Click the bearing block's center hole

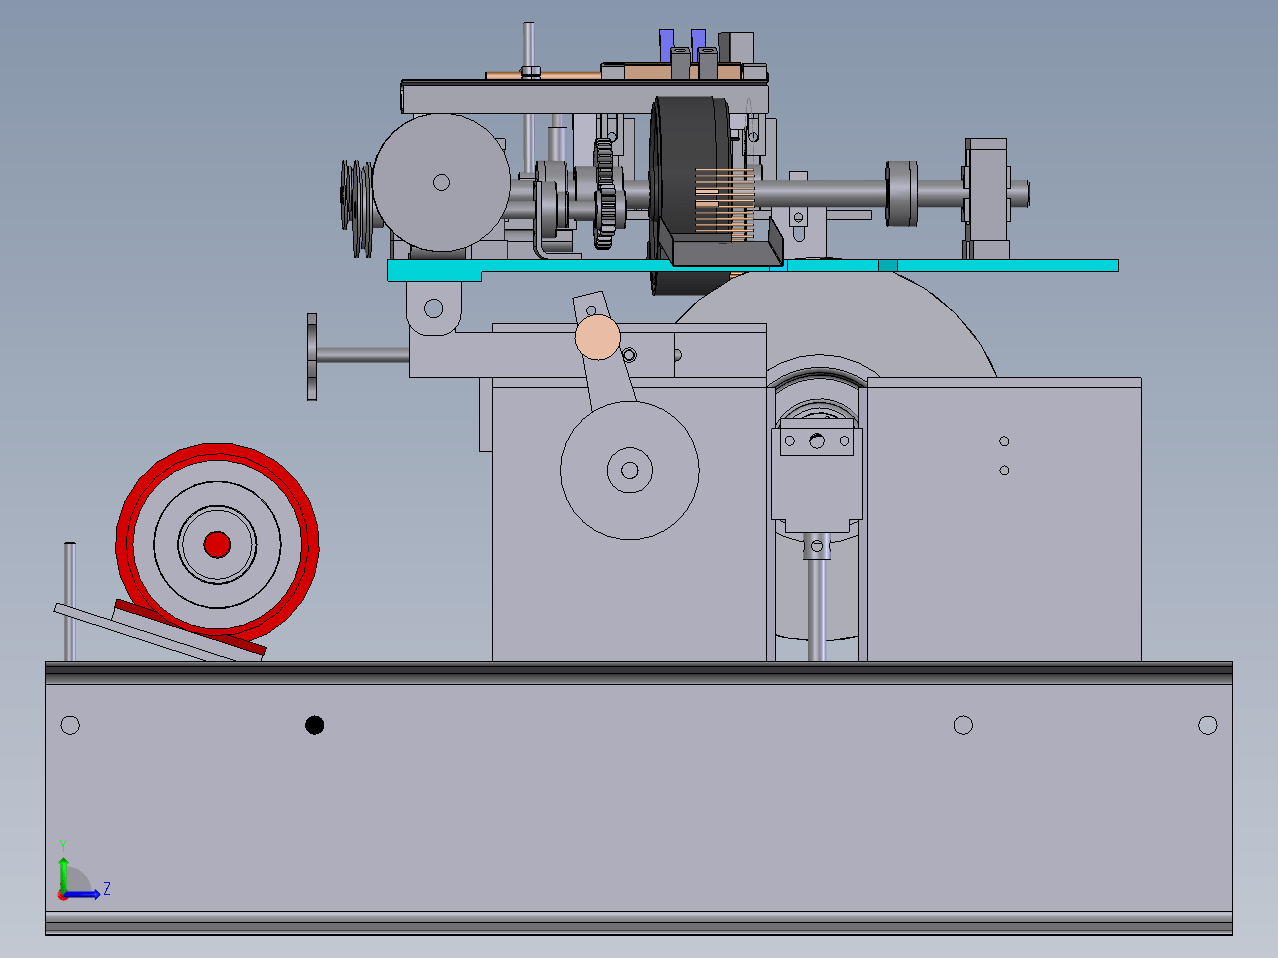tap(817, 440)
